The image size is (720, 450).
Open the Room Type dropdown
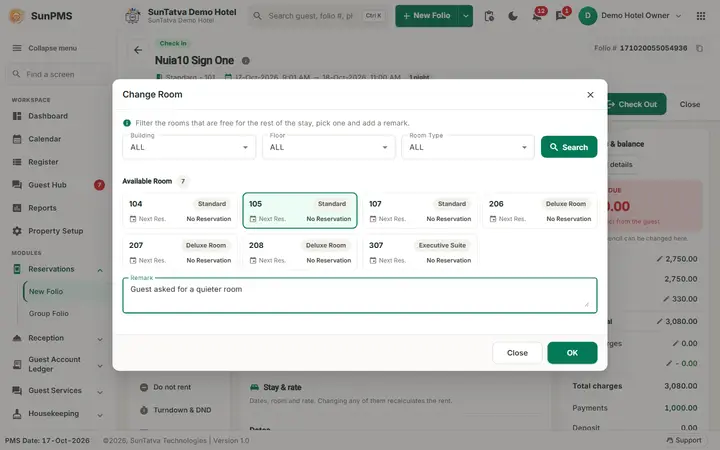pyautogui.click(x=468, y=147)
